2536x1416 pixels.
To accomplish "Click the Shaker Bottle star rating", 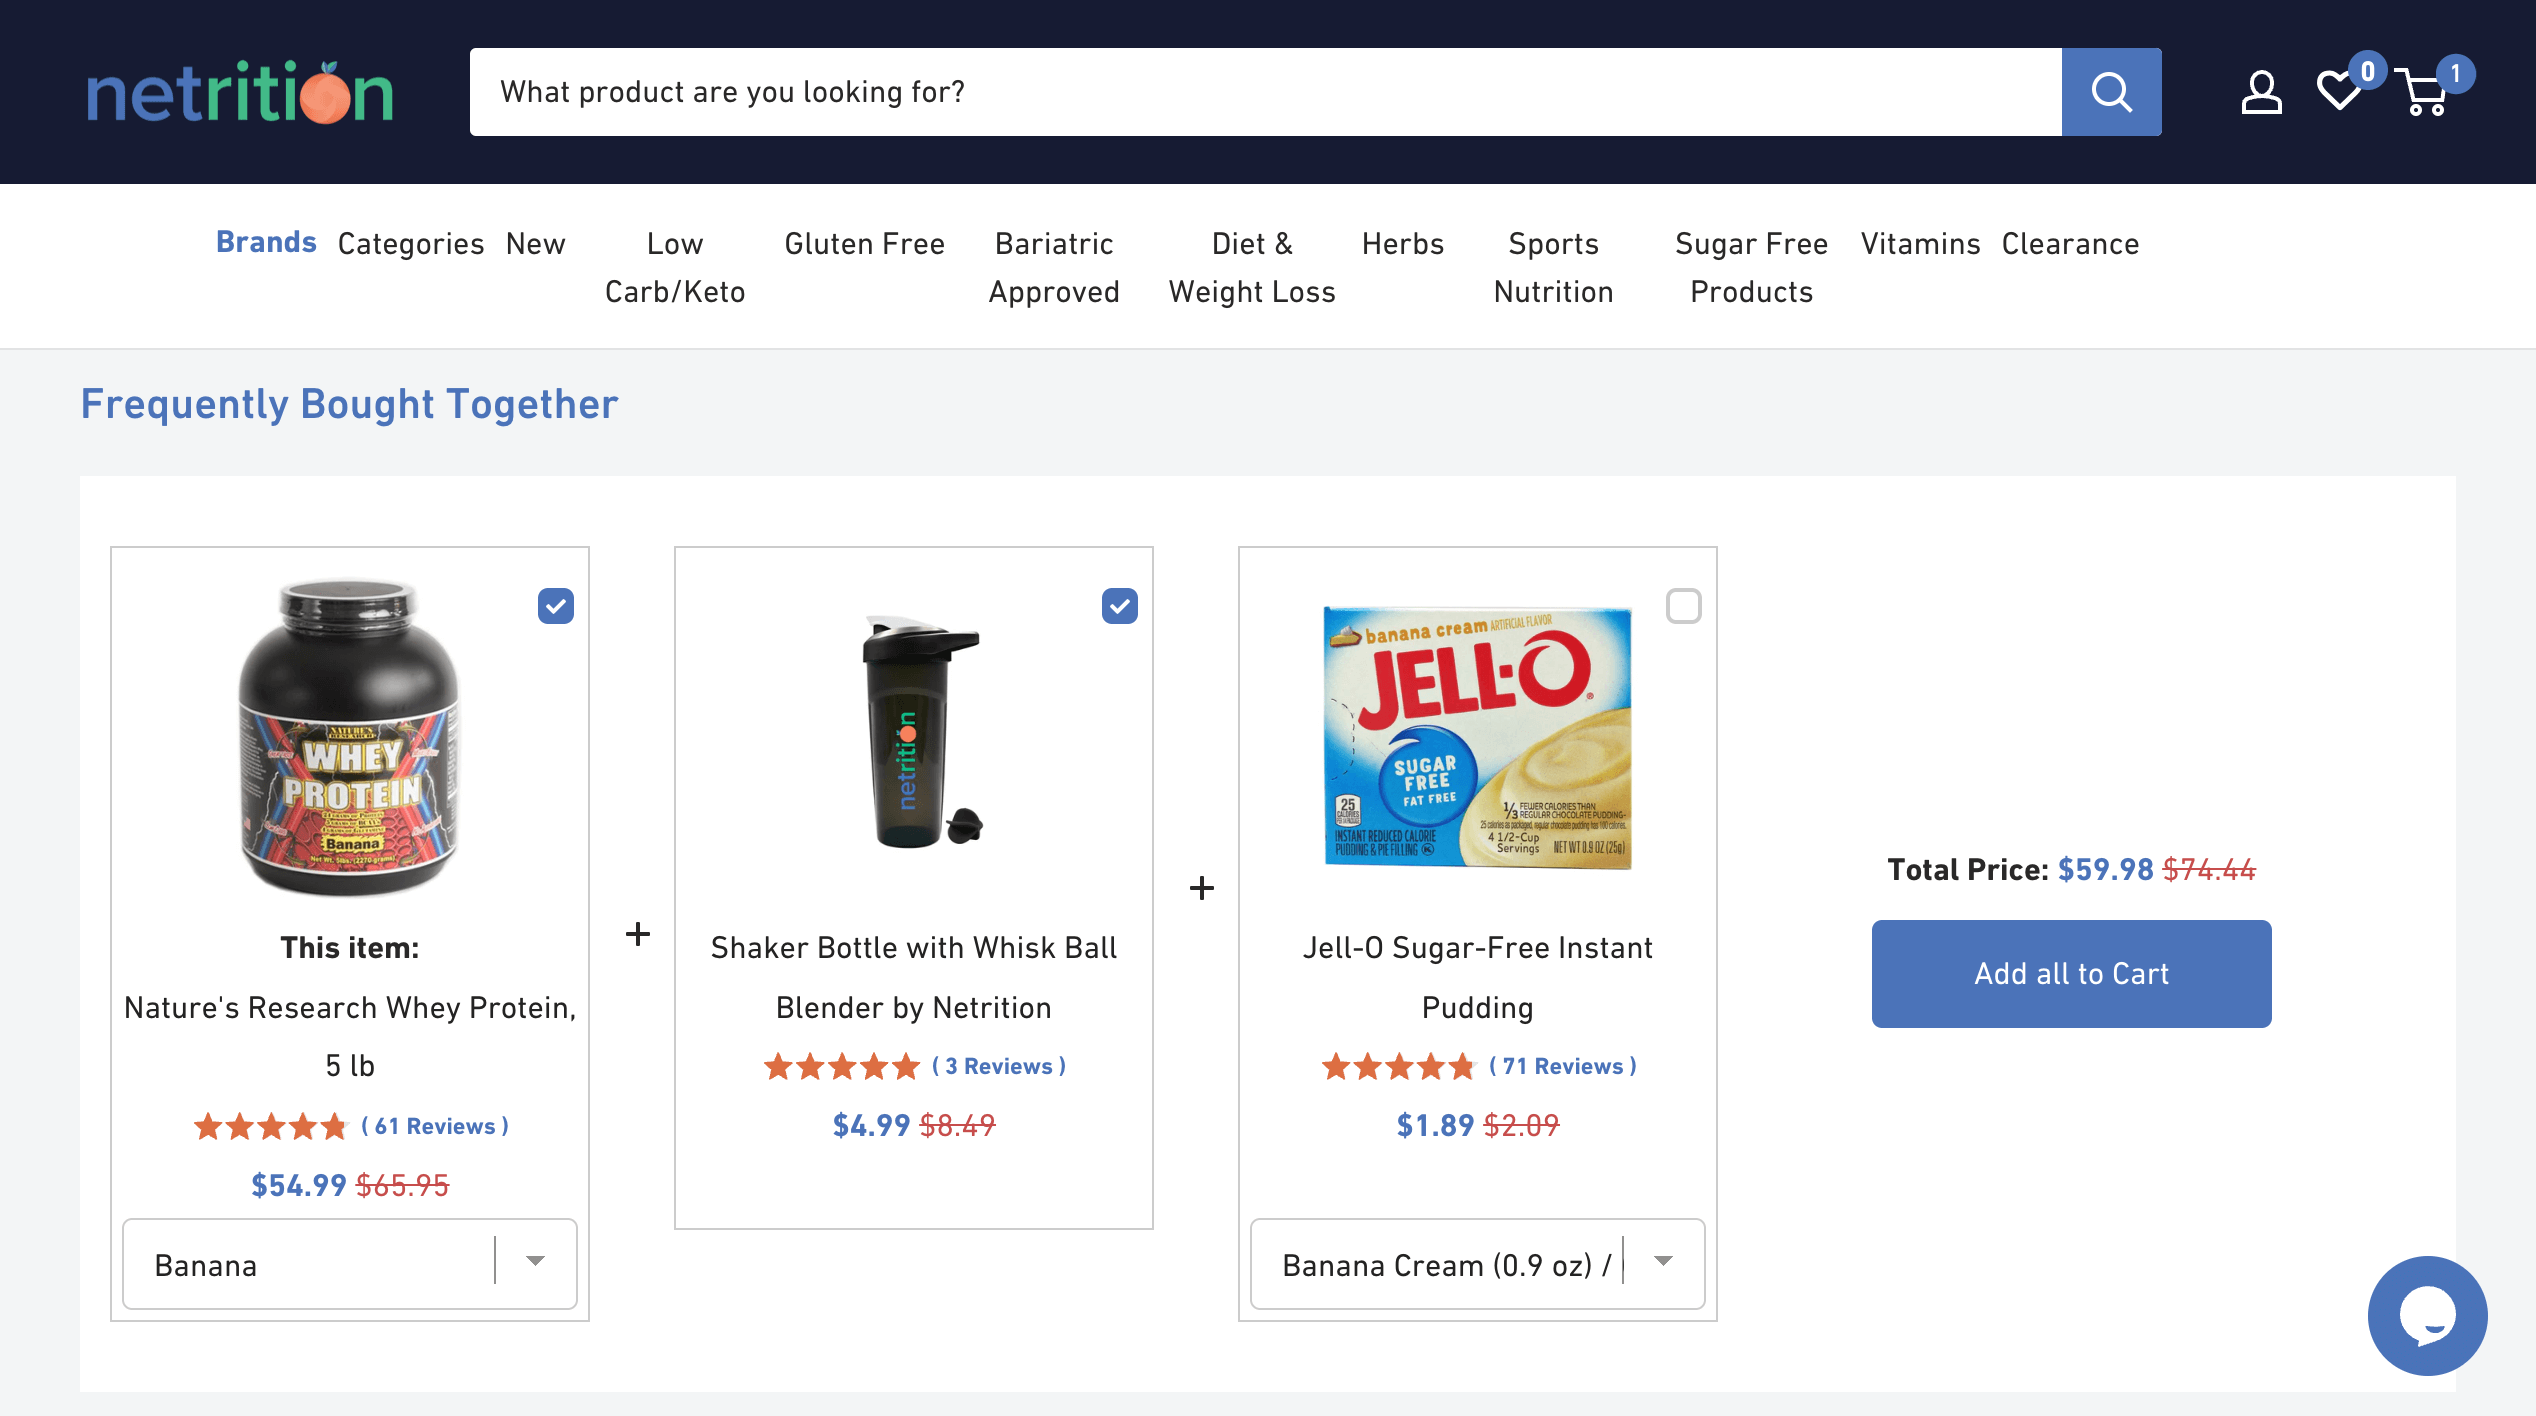I will click(842, 1066).
